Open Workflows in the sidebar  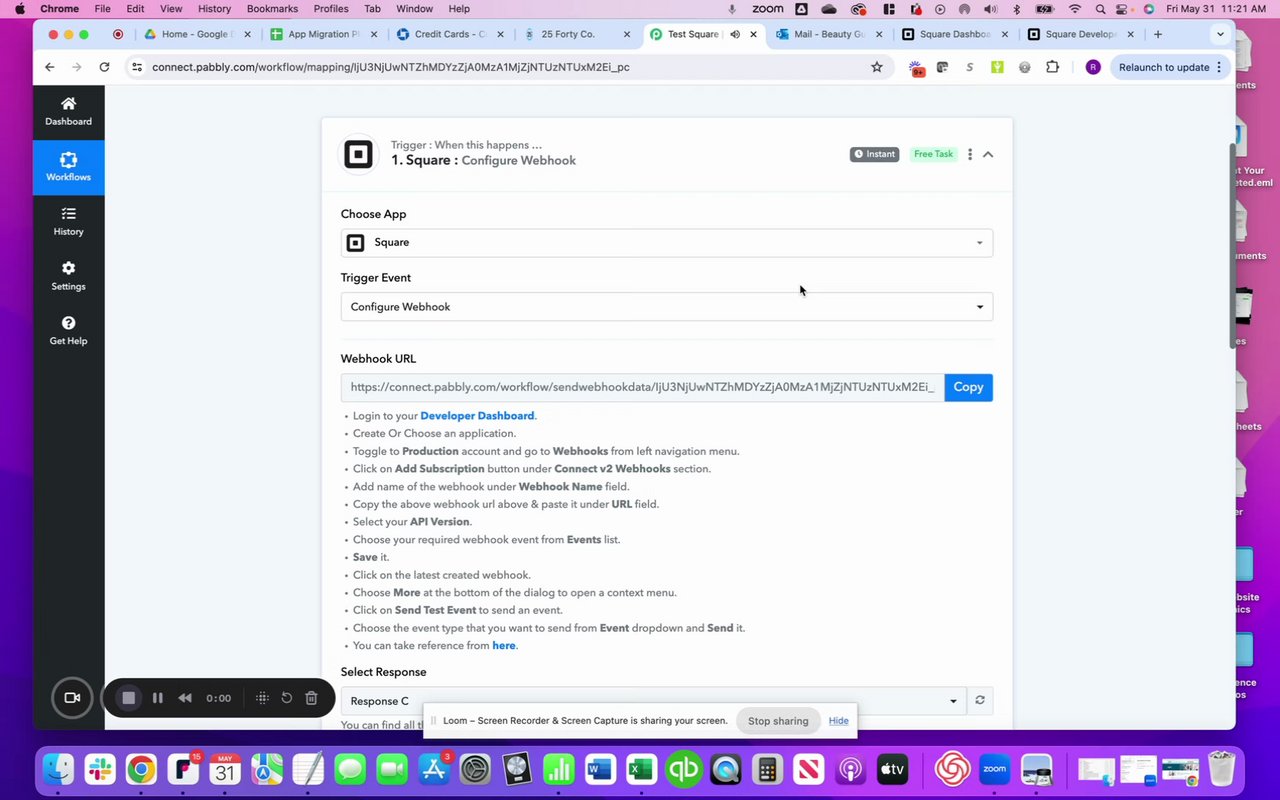coord(68,166)
